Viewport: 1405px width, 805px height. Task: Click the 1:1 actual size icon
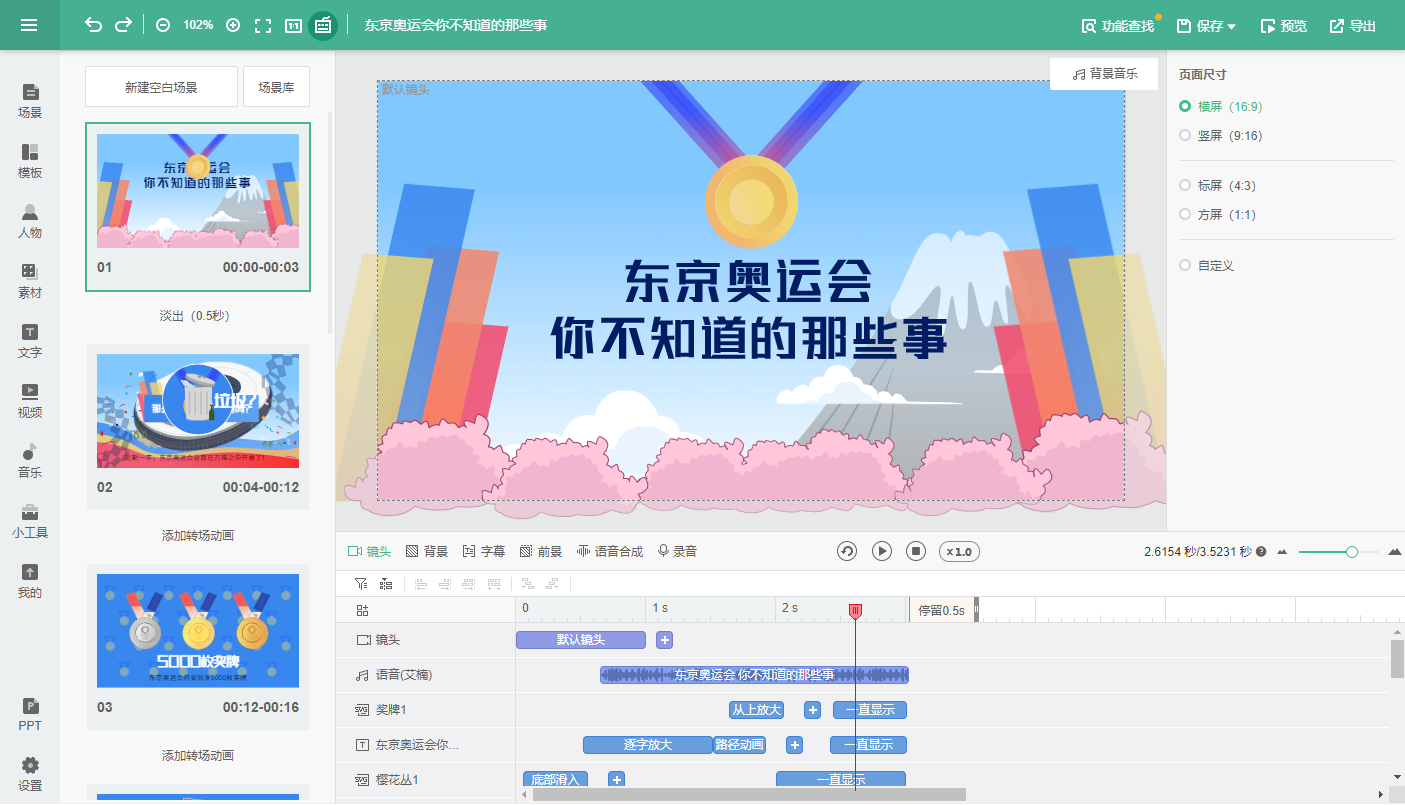(293, 25)
